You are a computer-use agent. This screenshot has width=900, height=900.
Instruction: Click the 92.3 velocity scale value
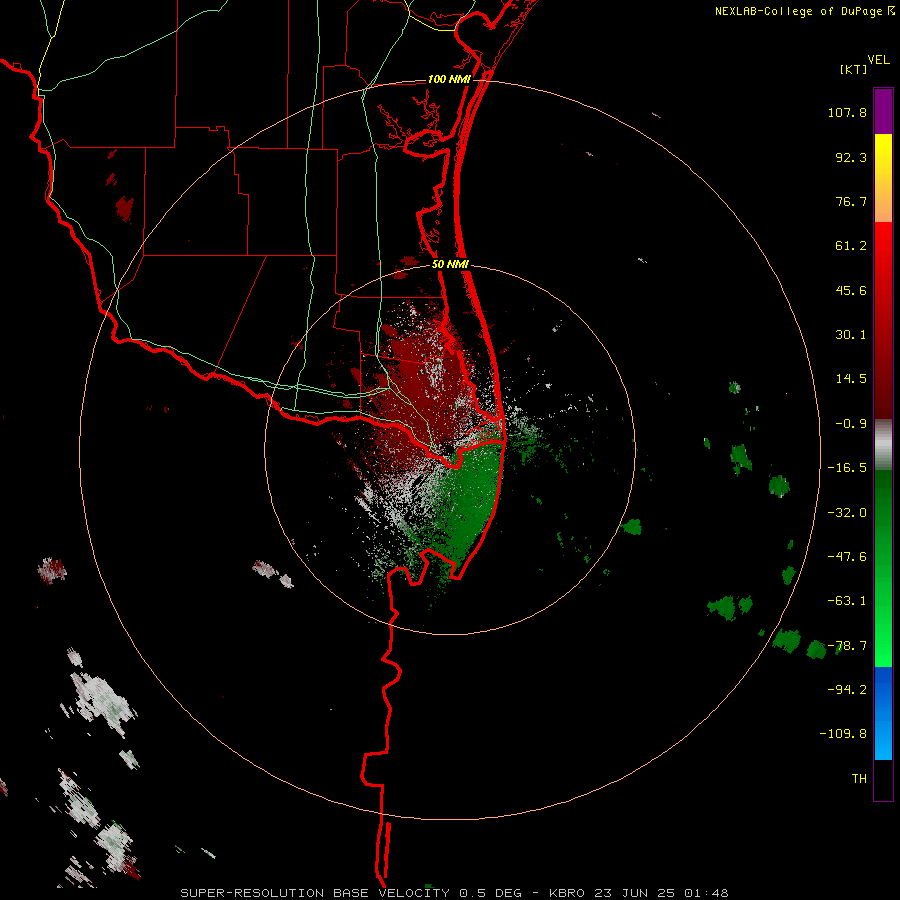point(851,157)
